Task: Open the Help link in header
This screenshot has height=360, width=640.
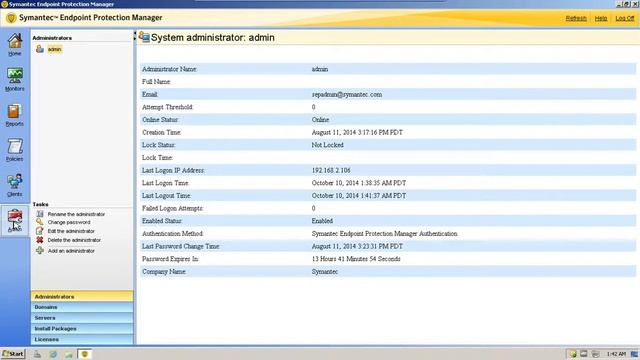Action: pyautogui.click(x=600, y=18)
